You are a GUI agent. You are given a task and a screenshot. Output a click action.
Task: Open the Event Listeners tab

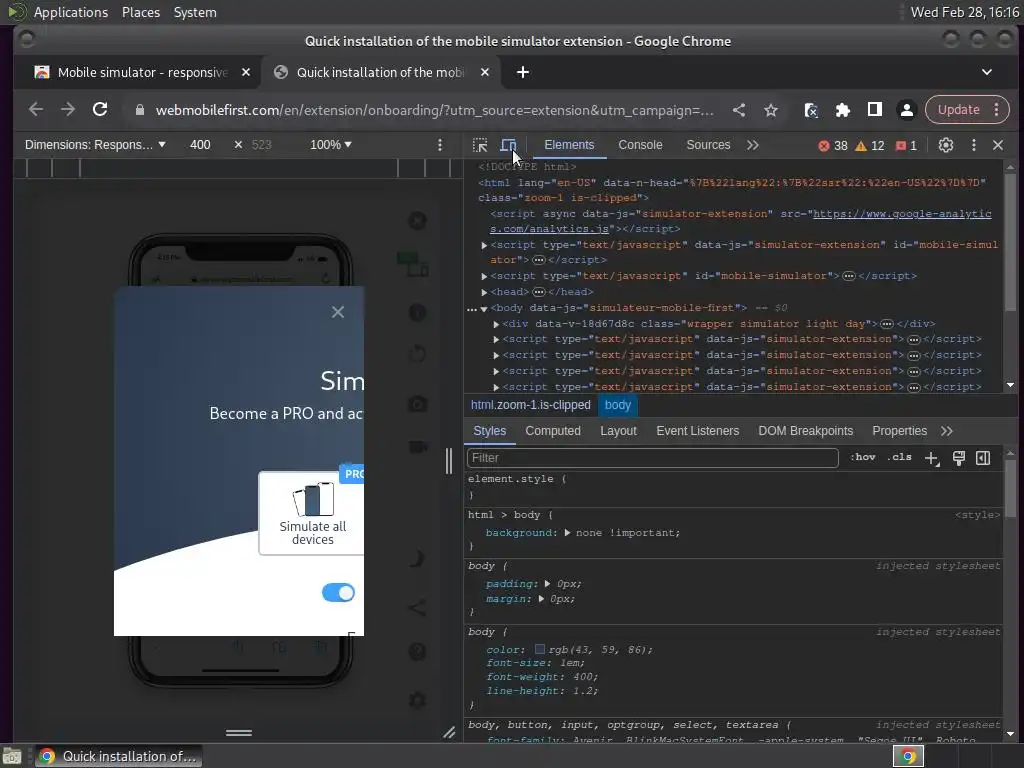point(697,431)
